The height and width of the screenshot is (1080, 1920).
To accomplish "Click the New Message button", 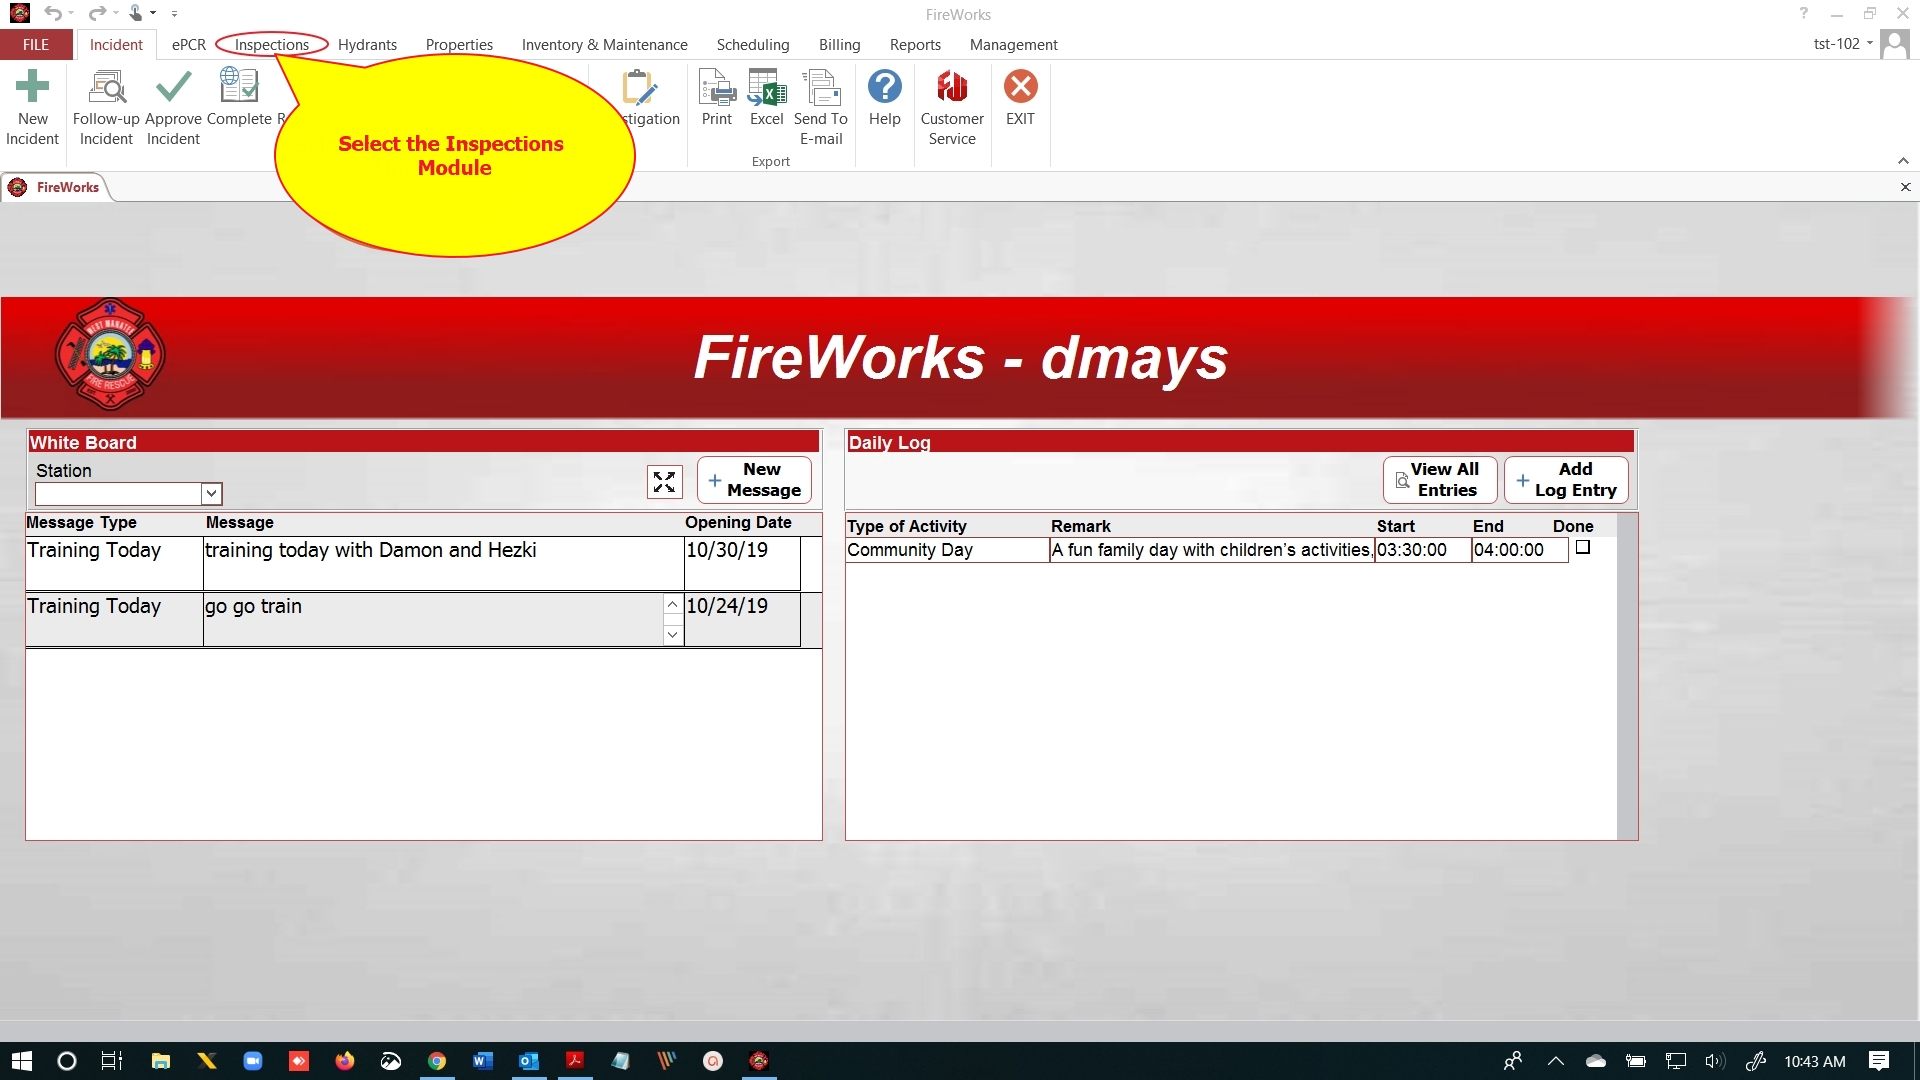I will pyautogui.click(x=754, y=480).
